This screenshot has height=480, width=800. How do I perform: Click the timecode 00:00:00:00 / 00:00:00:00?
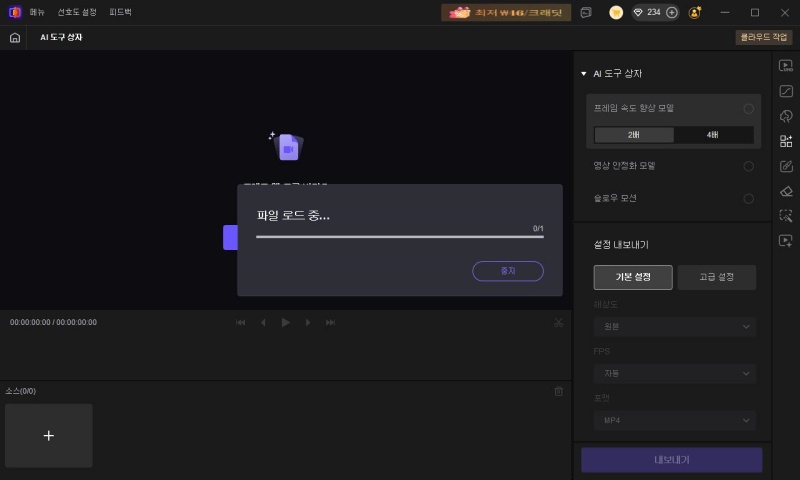53,322
